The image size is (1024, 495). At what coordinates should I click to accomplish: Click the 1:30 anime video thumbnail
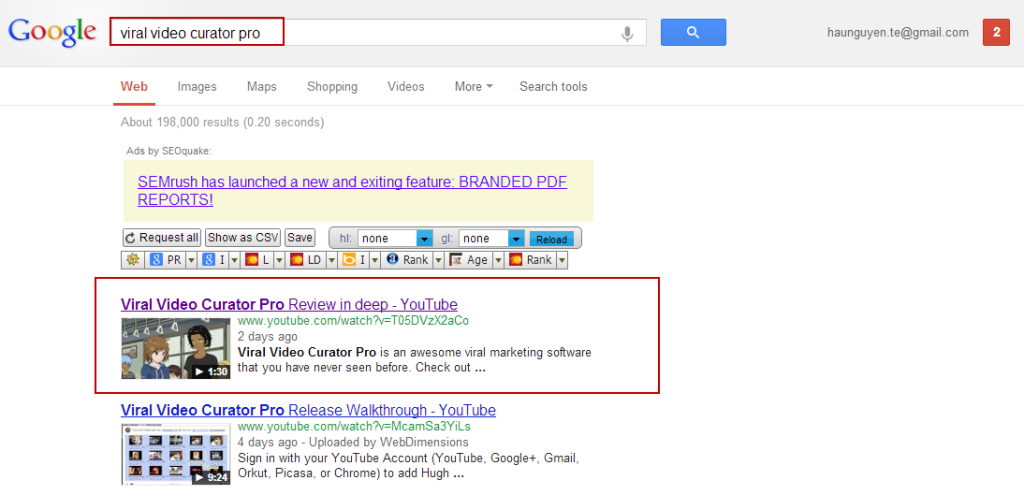pos(176,348)
